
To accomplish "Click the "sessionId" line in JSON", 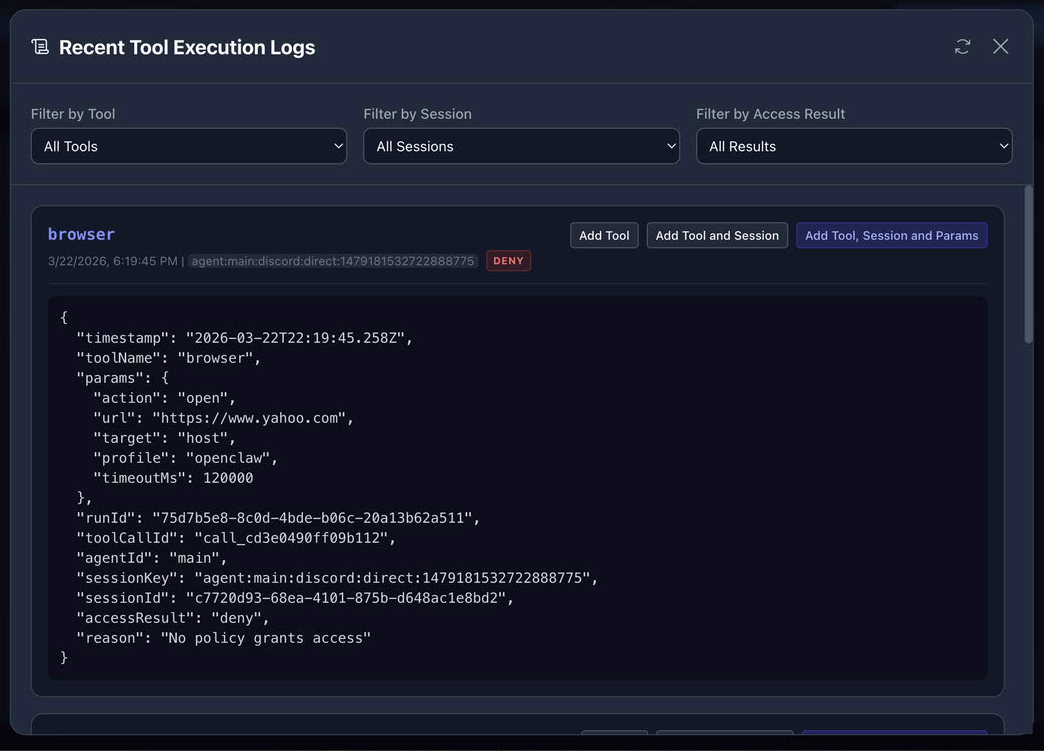I will tap(295, 598).
